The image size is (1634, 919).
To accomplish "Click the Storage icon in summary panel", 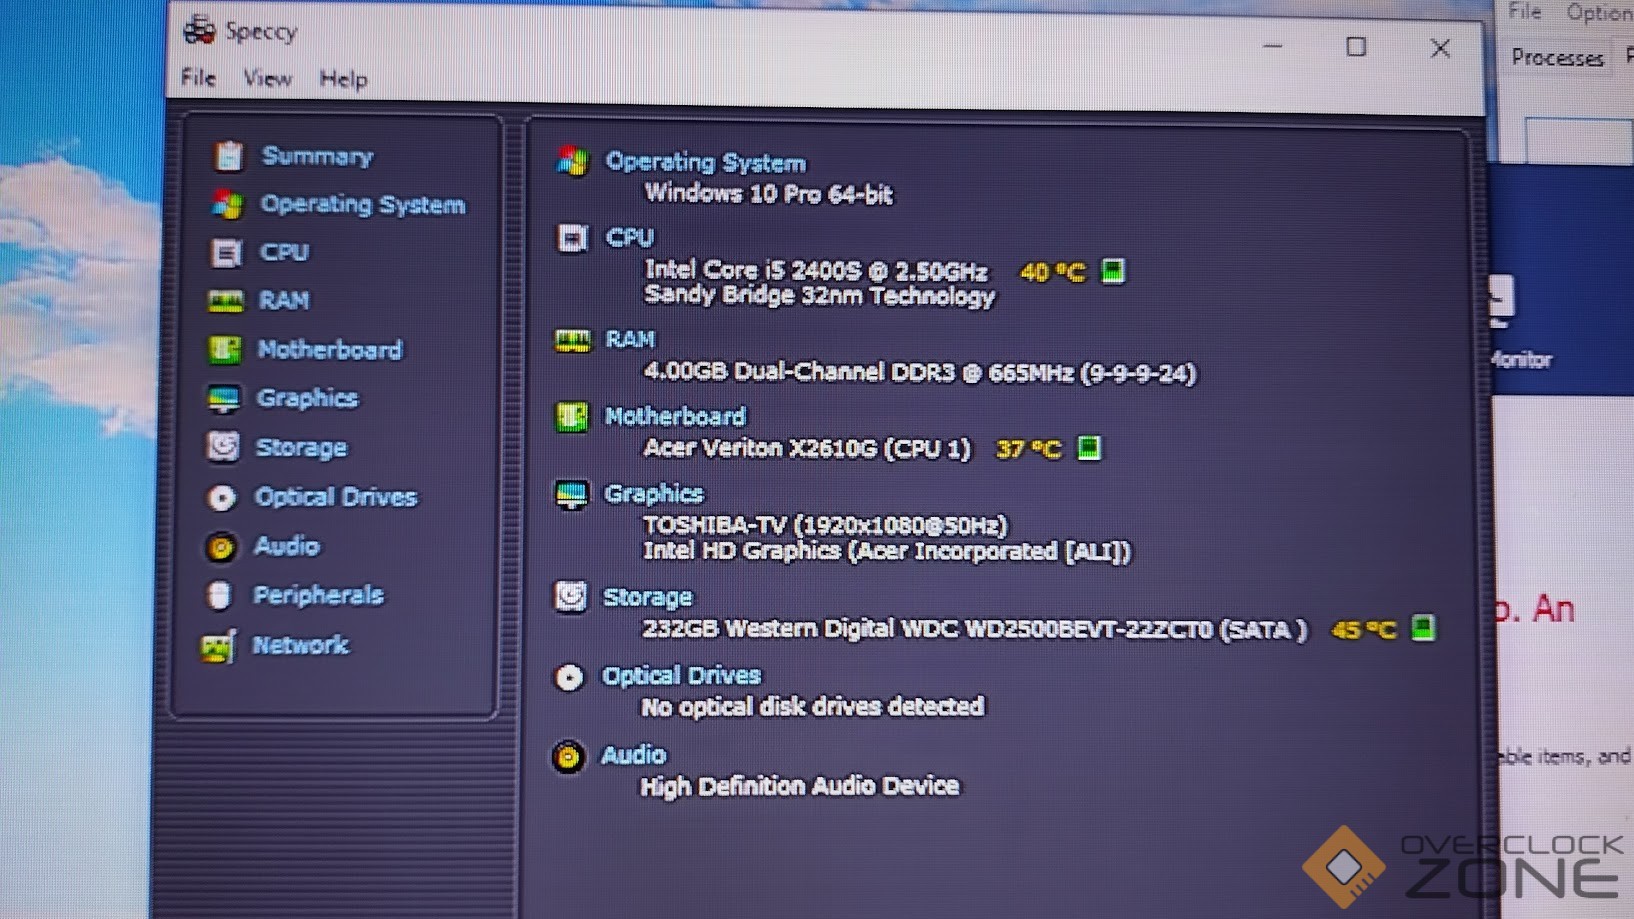I will 570,597.
